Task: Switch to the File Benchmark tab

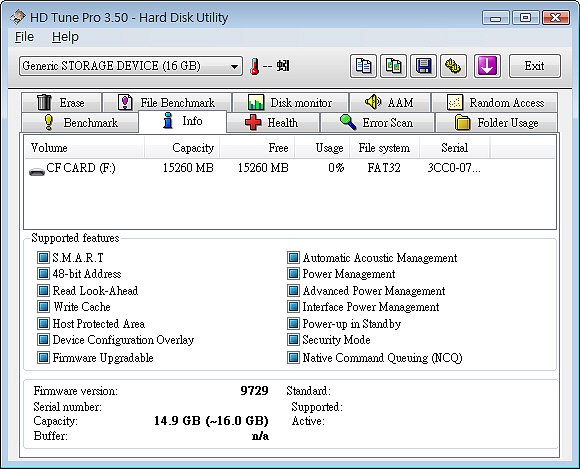Action: [167, 102]
